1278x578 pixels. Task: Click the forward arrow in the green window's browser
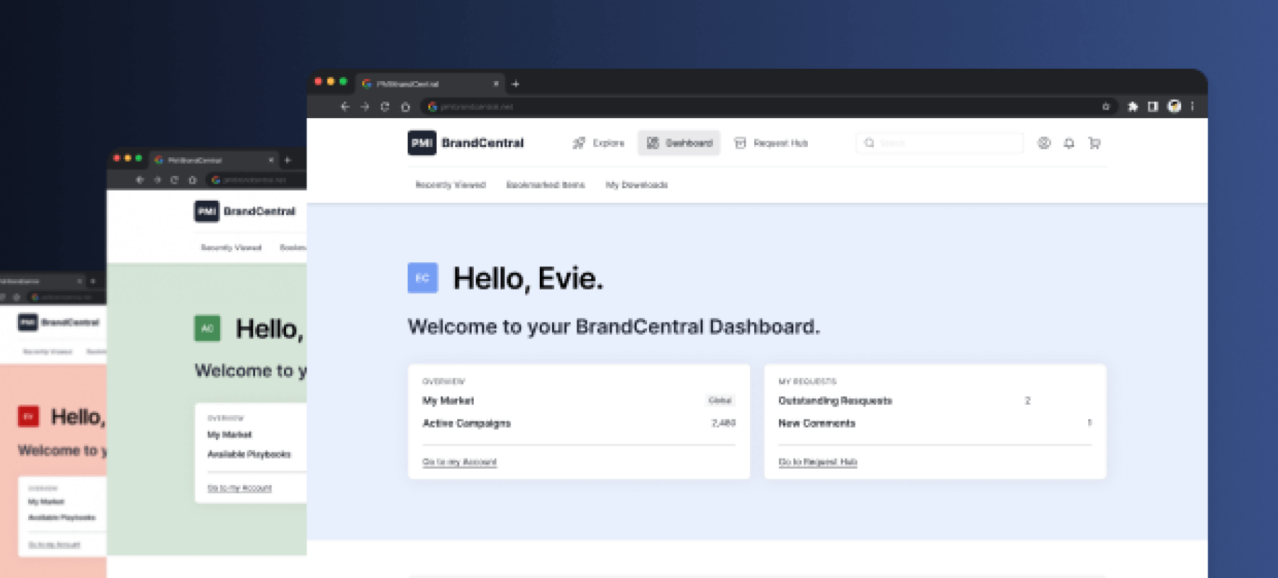click(x=157, y=180)
